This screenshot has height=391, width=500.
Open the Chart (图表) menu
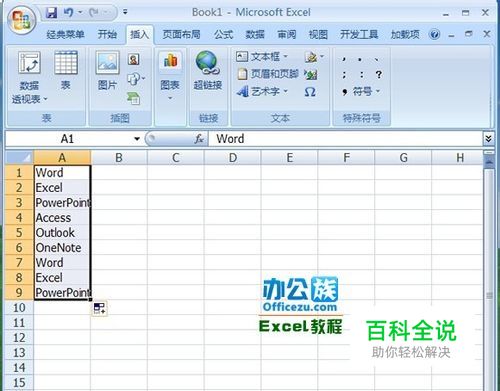(170, 76)
